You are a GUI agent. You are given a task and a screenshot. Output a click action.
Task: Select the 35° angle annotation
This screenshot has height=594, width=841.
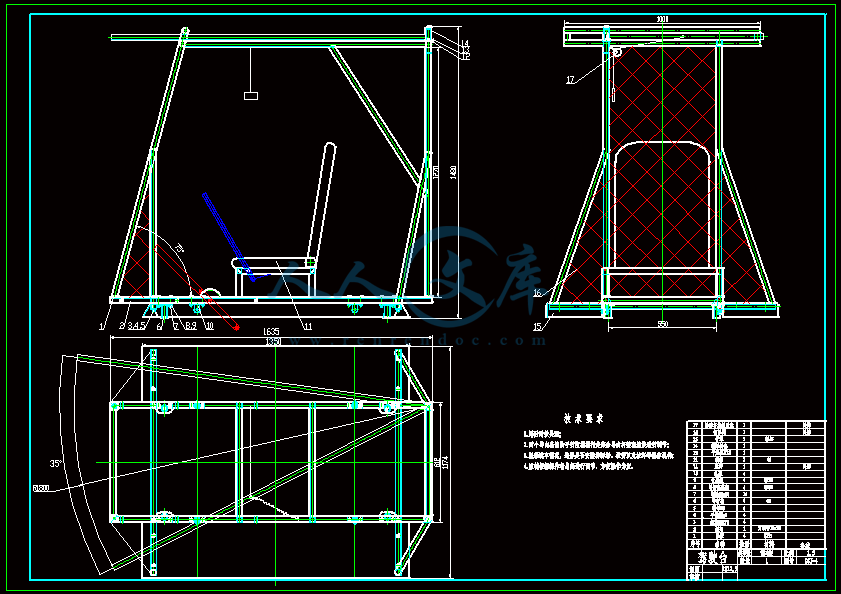pyautogui.click(x=56, y=464)
